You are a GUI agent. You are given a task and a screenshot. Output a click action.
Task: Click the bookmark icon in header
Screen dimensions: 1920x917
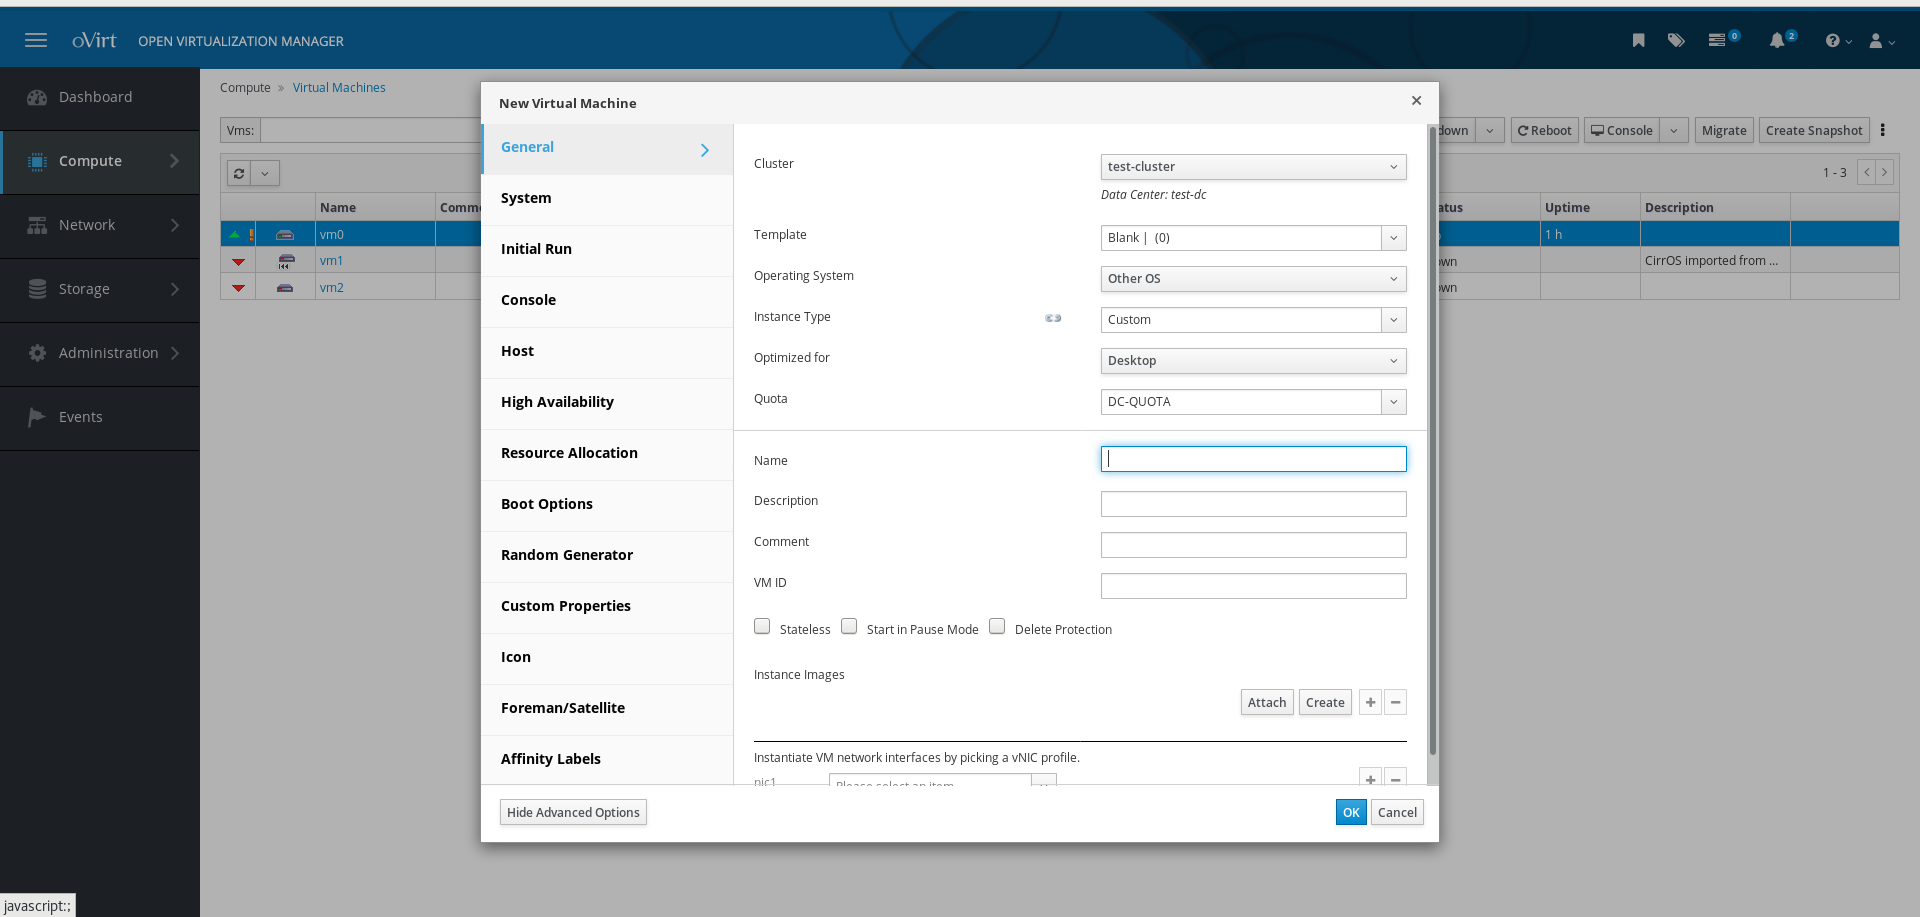[x=1638, y=41]
